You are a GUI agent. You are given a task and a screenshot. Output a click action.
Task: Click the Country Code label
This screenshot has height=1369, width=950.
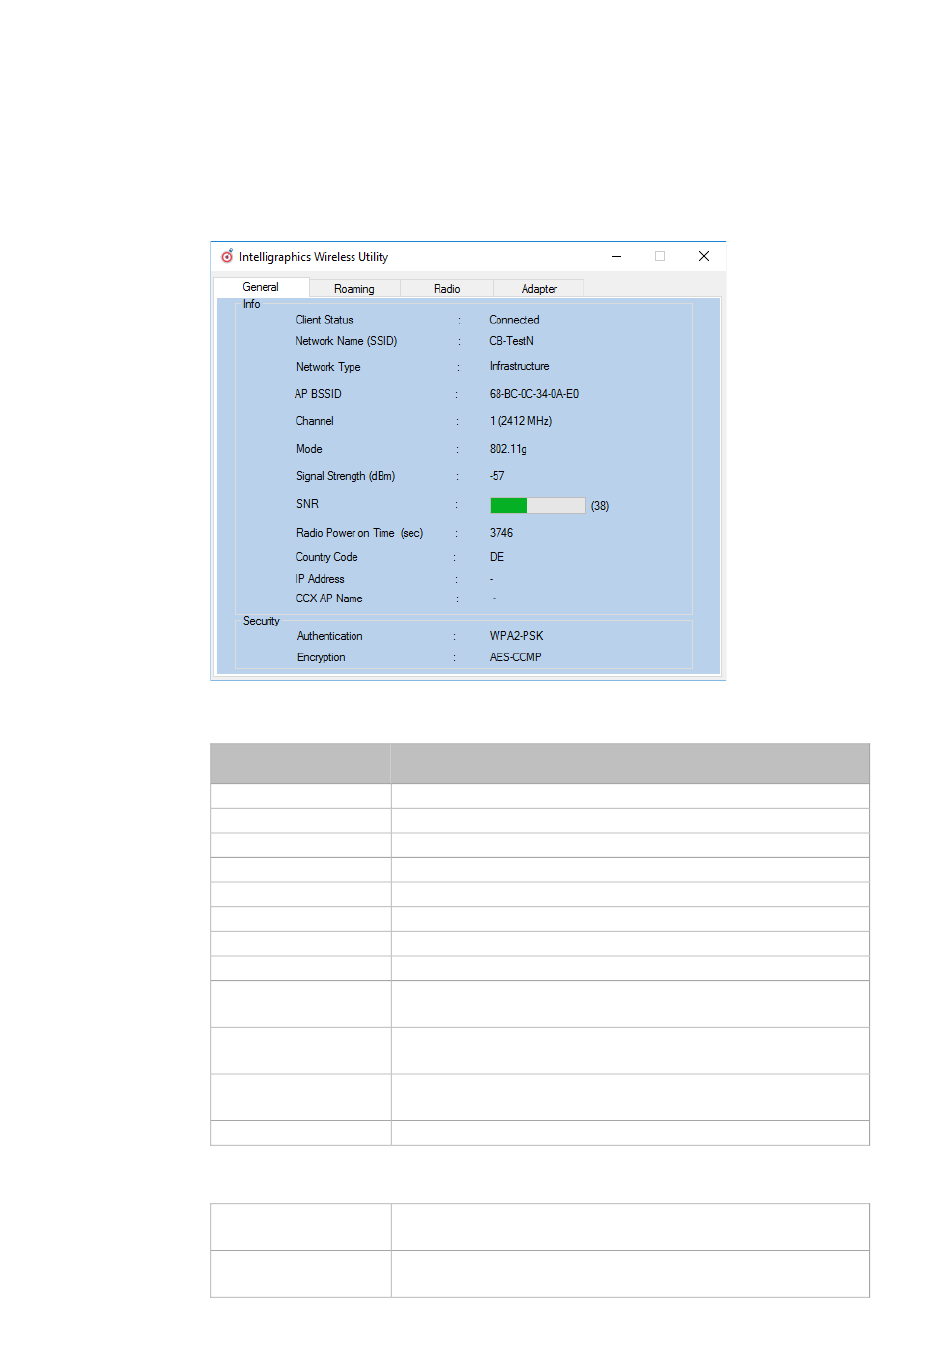point(326,557)
